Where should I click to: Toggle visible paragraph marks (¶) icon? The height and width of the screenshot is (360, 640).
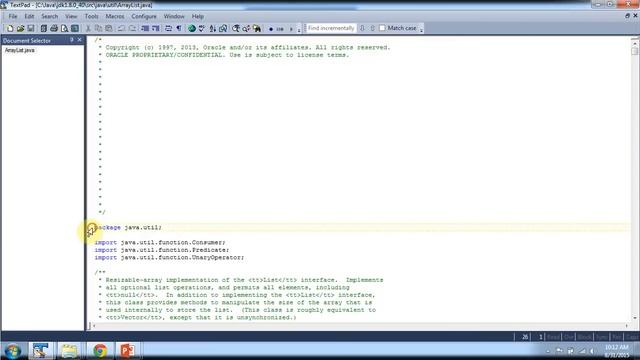click(179, 29)
